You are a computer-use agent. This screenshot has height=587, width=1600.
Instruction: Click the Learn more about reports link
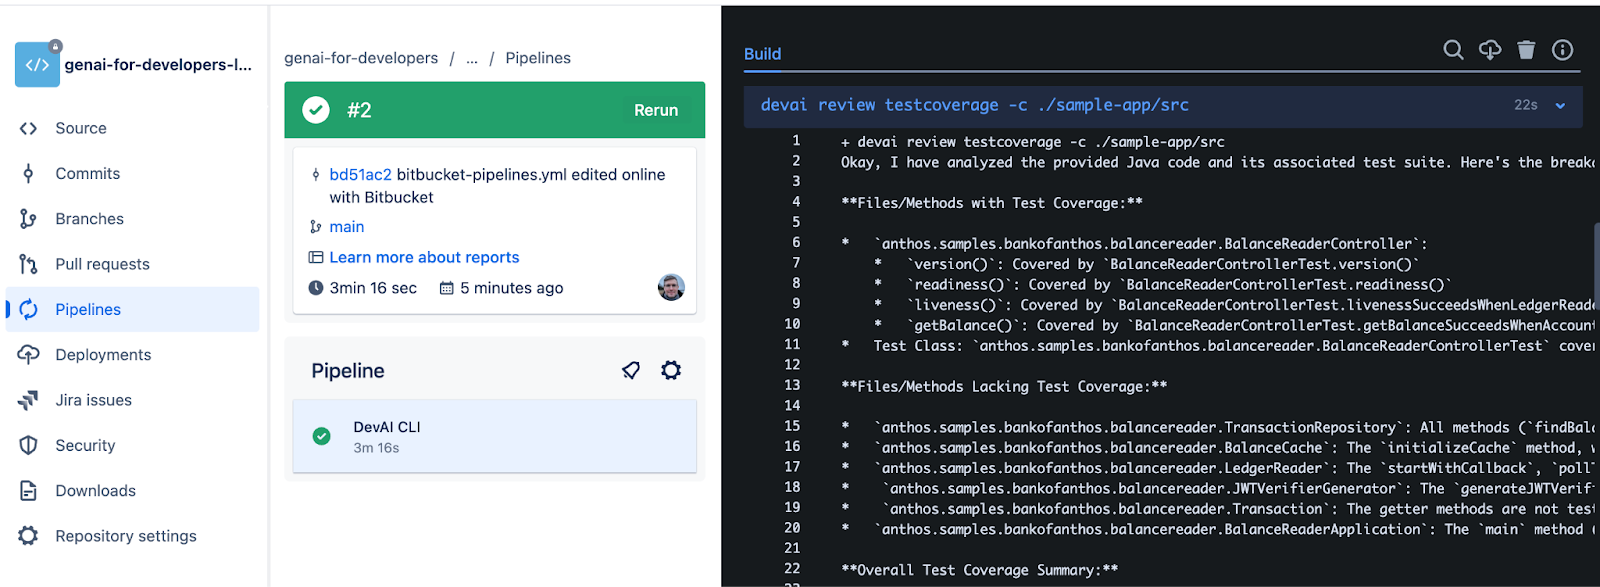coord(424,257)
